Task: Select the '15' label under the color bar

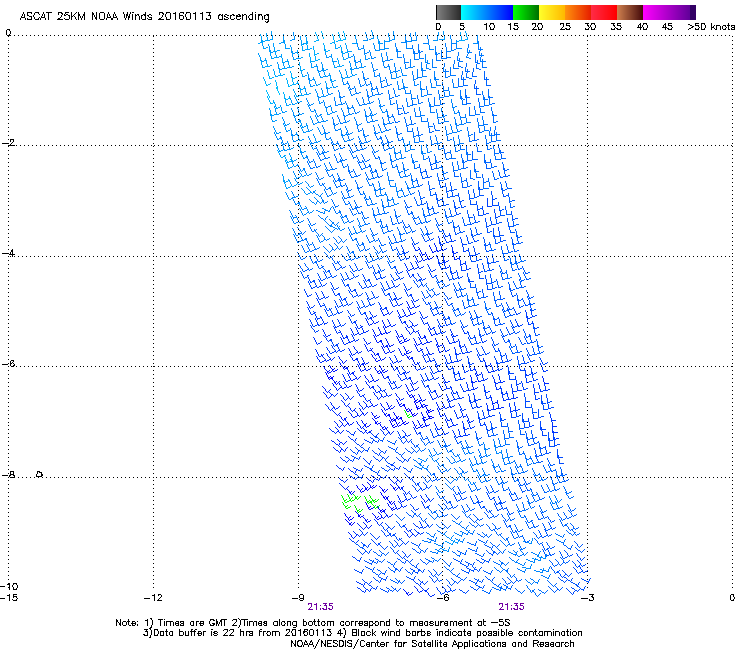Action: pos(513,27)
